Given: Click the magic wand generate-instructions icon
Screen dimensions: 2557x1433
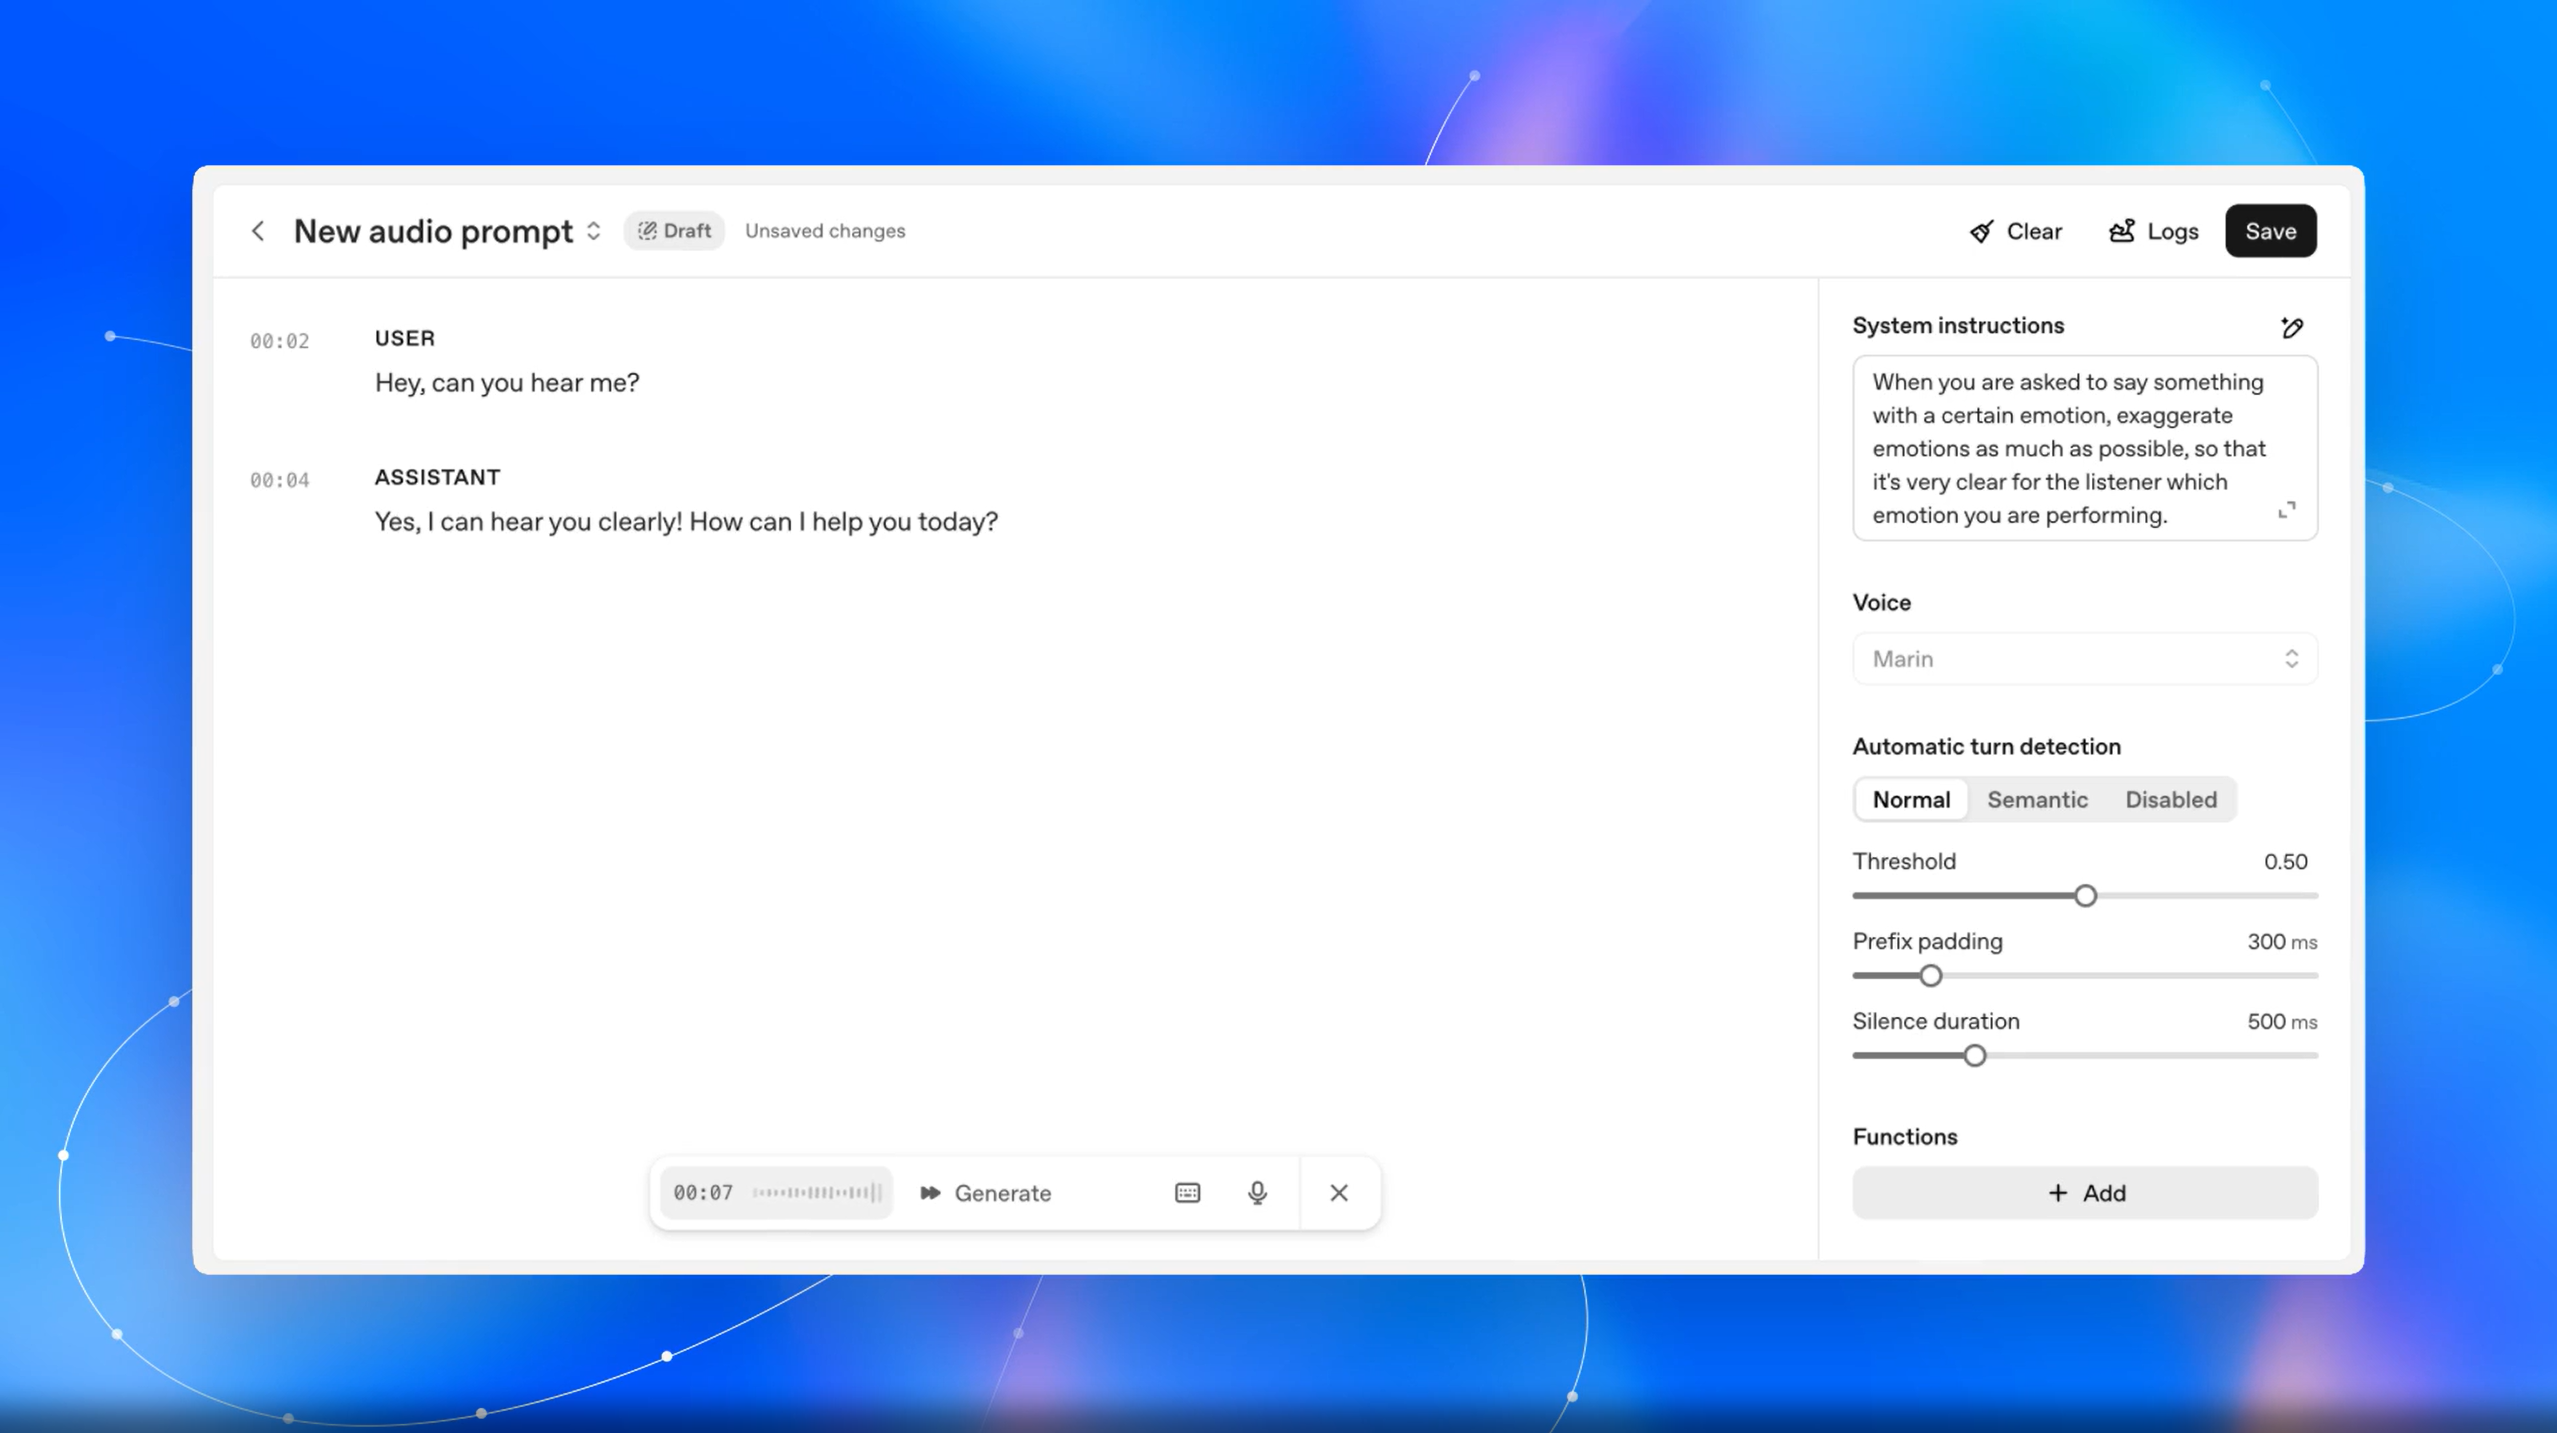Looking at the screenshot, I should coord(2292,327).
